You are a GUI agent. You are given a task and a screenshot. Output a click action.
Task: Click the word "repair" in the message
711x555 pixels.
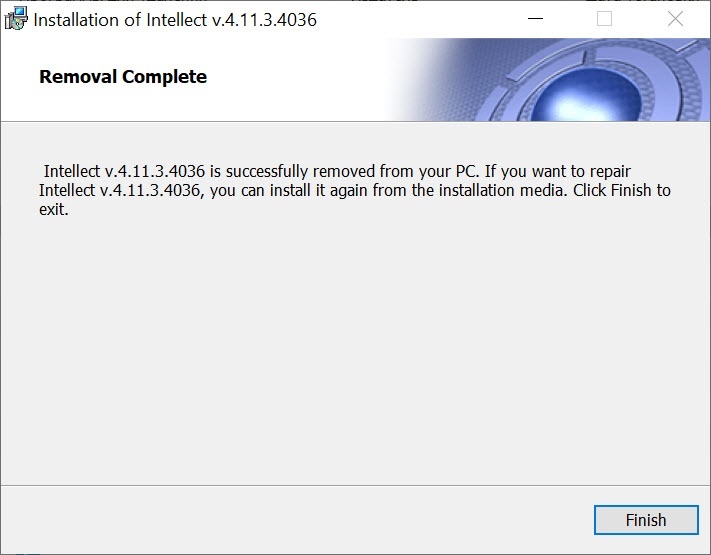coord(610,171)
